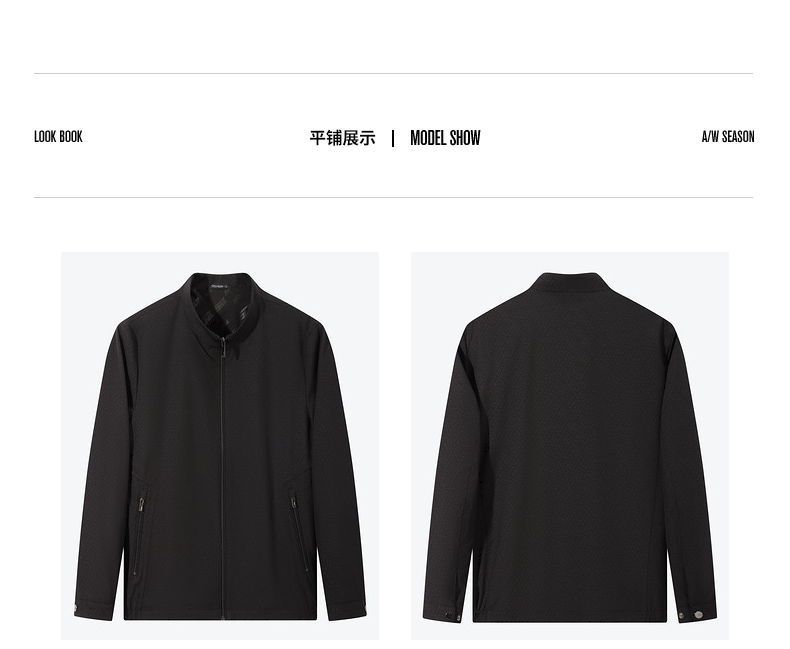Click the brand label inside front collar
The height and width of the screenshot is (649, 790).
point(220,287)
